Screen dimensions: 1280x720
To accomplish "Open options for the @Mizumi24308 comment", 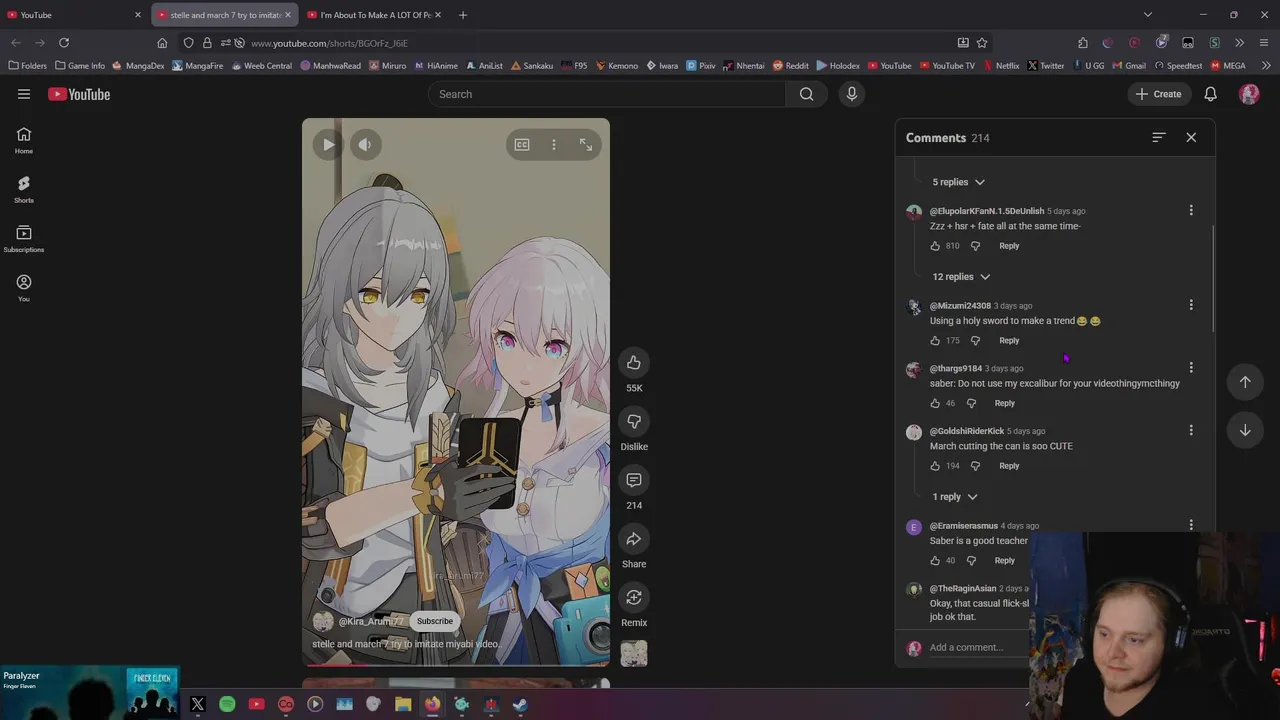I will 1191,305.
